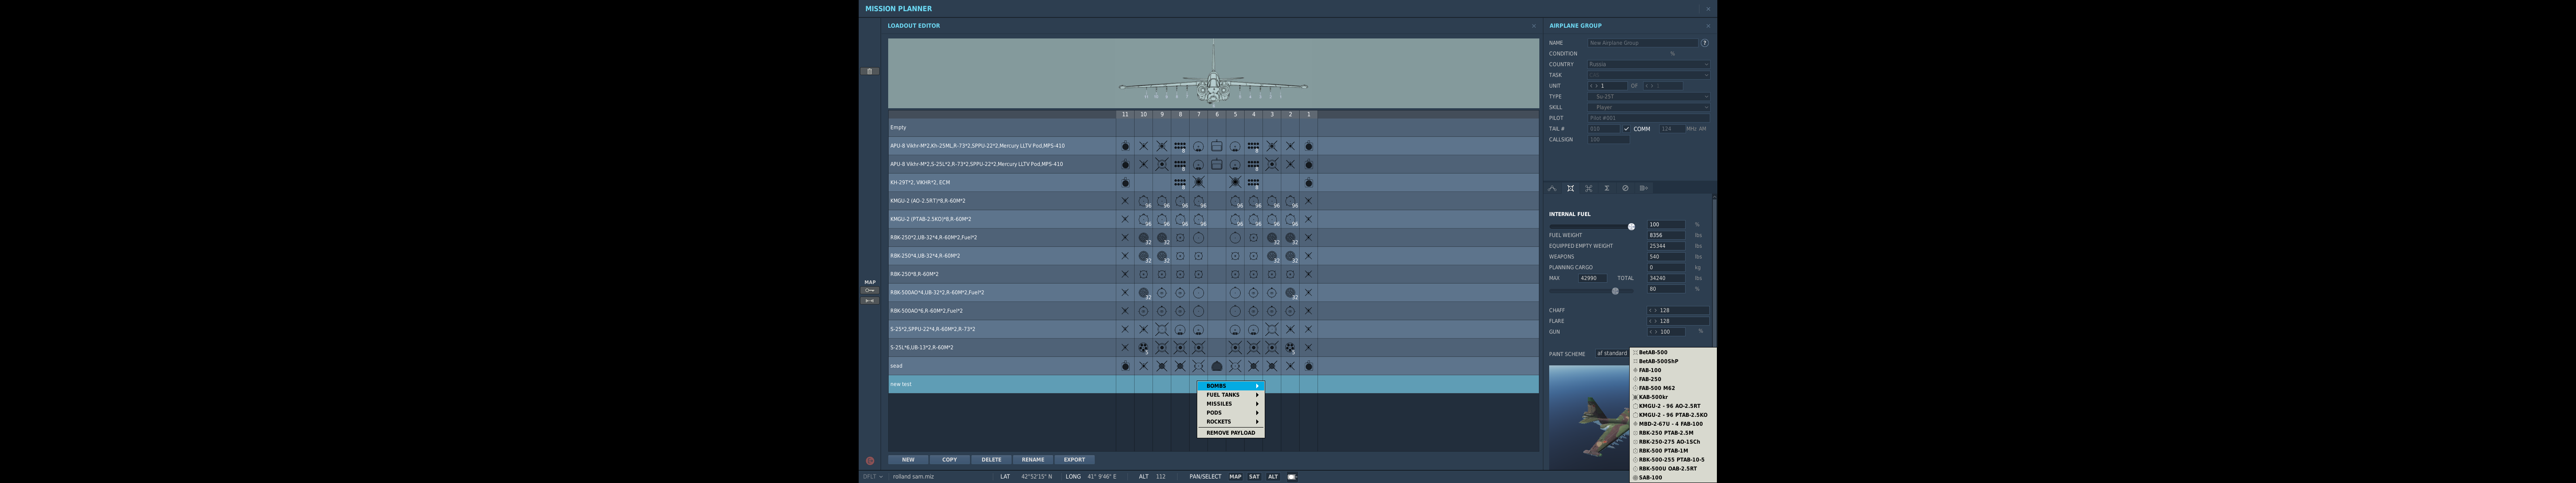This screenshot has width=2576, height=483.
Task: Expand the Missiles submenu
Action: point(1231,404)
